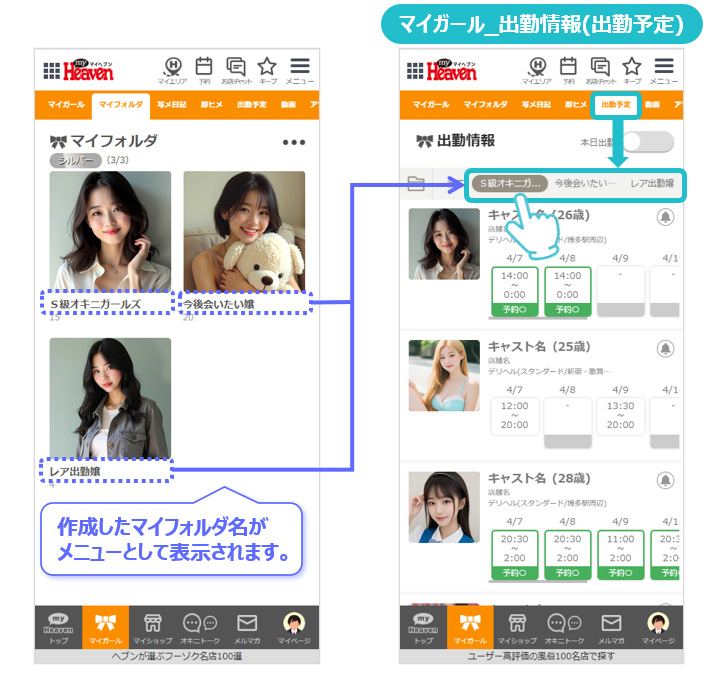
Task: Switch to 出勤予定 tab on right screen
Action: (614, 104)
